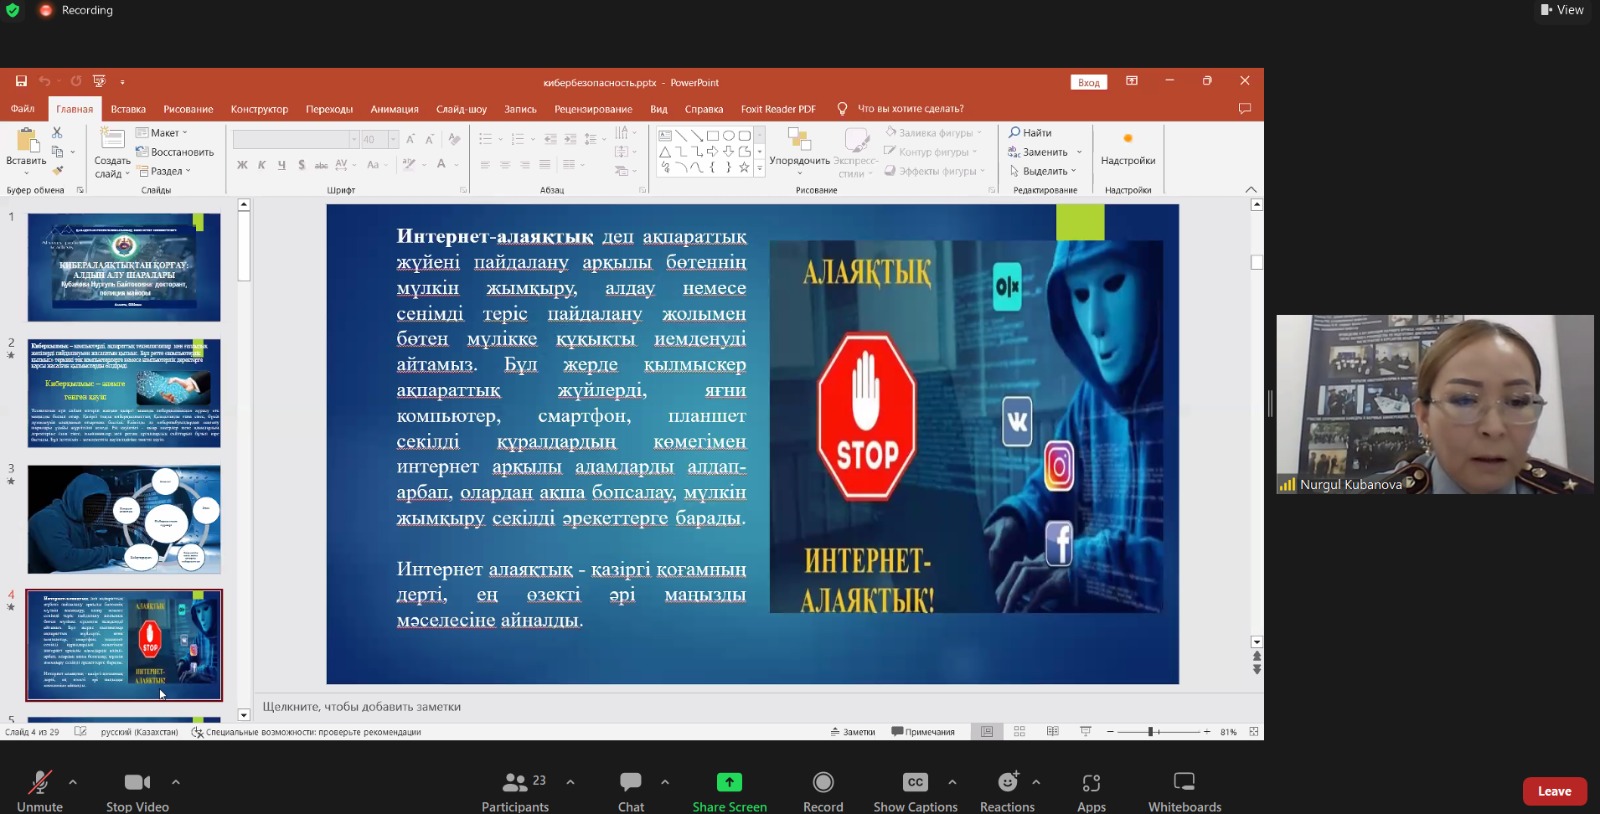Viewport: 1600px width, 814px height.
Task: Click the notes field to add notes
Action: (750, 706)
